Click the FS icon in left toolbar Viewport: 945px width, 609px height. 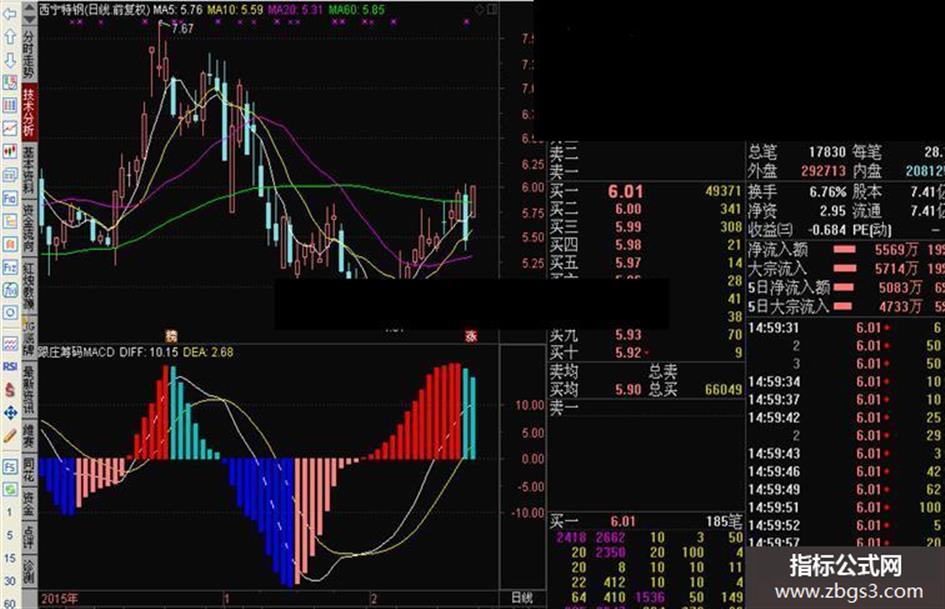click(10, 467)
